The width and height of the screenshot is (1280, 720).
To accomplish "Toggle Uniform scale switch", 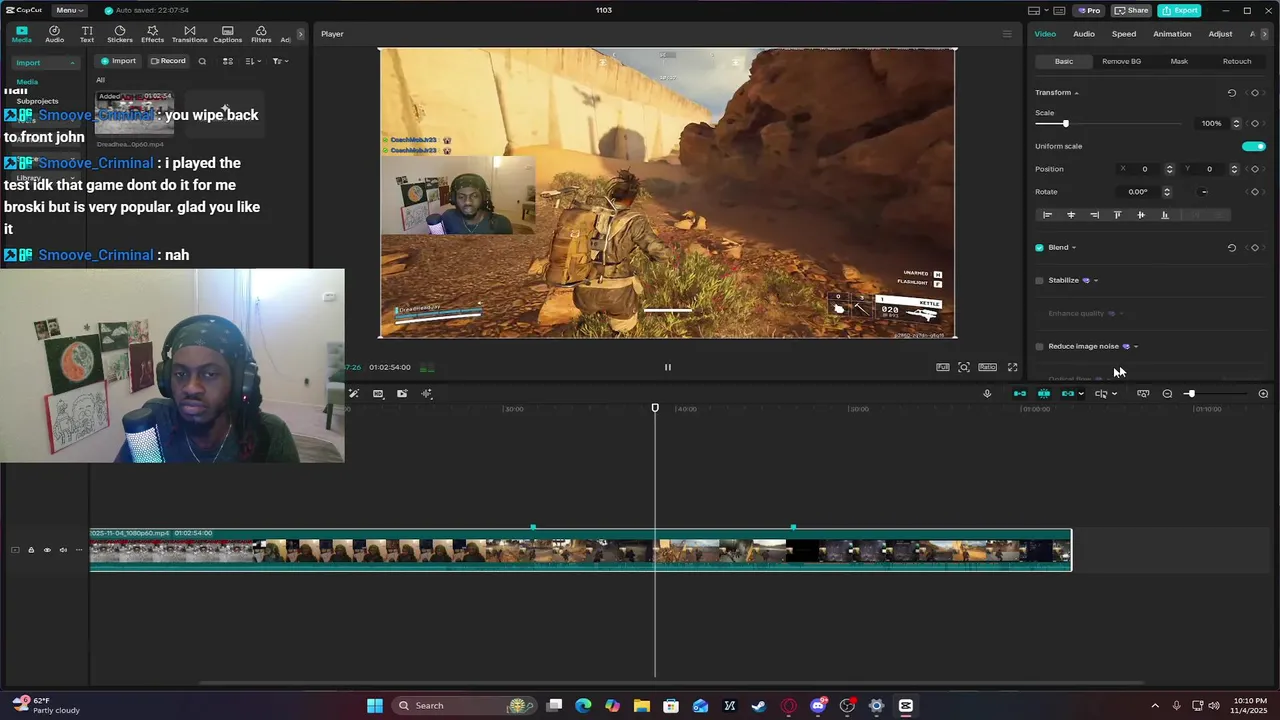I will (1253, 146).
